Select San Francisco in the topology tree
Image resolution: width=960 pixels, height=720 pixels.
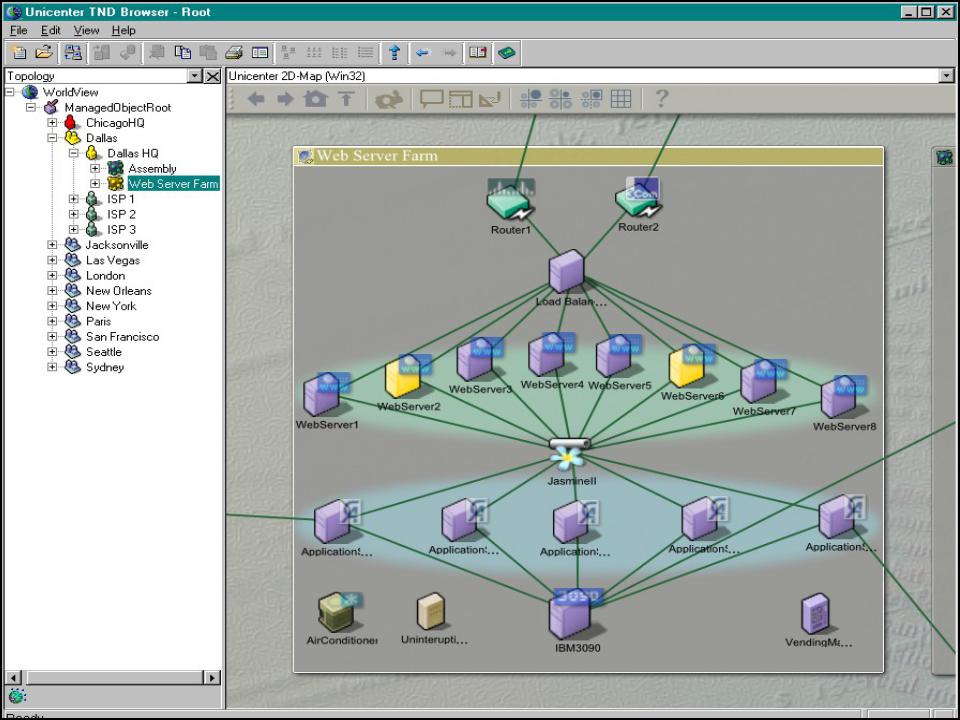[122, 337]
